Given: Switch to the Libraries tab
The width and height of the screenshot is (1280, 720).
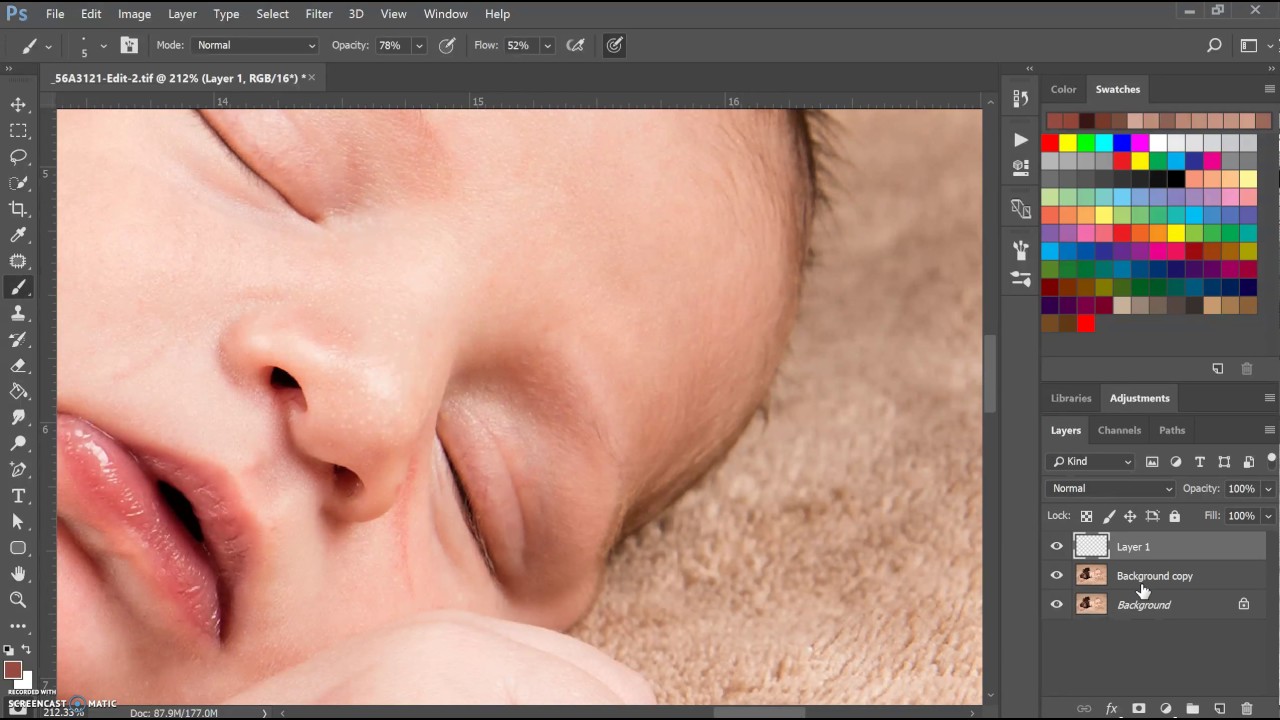Looking at the screenshot, I should 1071,398.
